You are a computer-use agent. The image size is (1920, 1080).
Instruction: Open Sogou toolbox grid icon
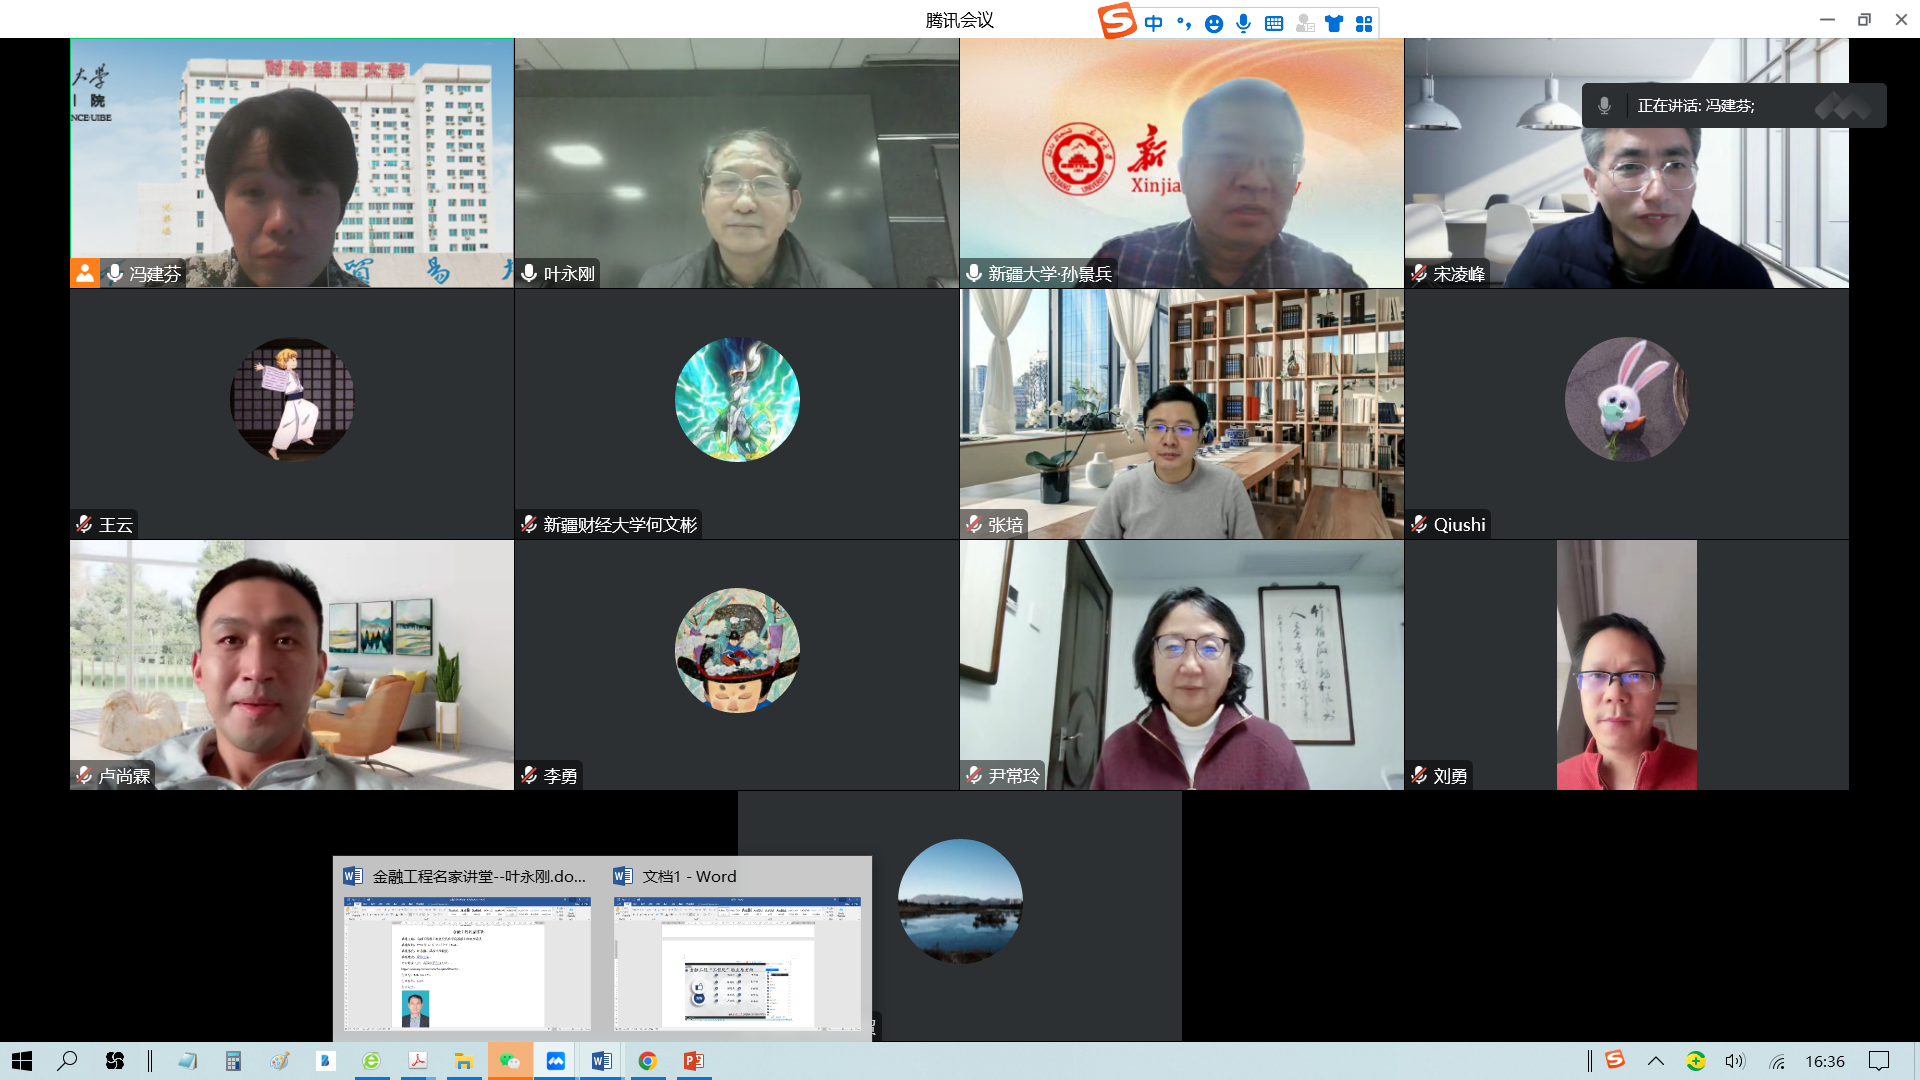pos(1364,23)
